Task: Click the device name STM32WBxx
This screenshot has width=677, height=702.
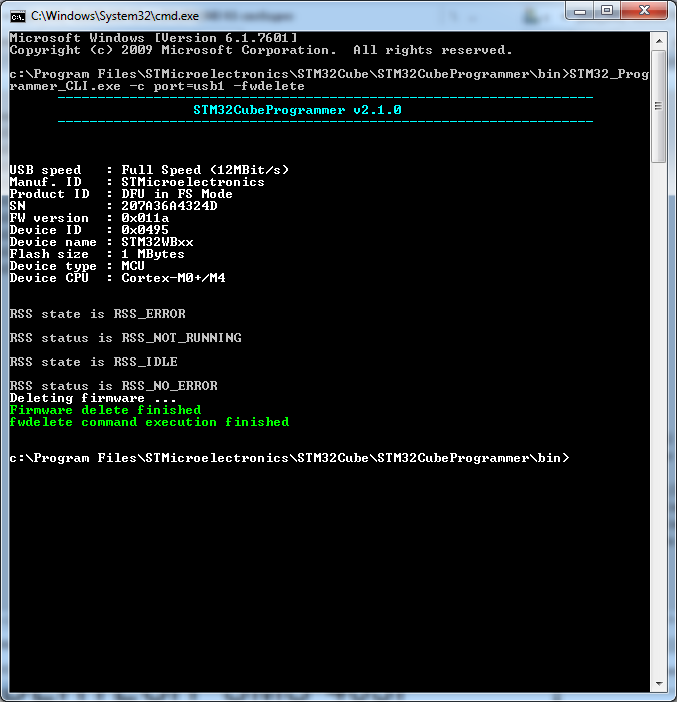Action: pyautogui.click(x=157, y=242)
